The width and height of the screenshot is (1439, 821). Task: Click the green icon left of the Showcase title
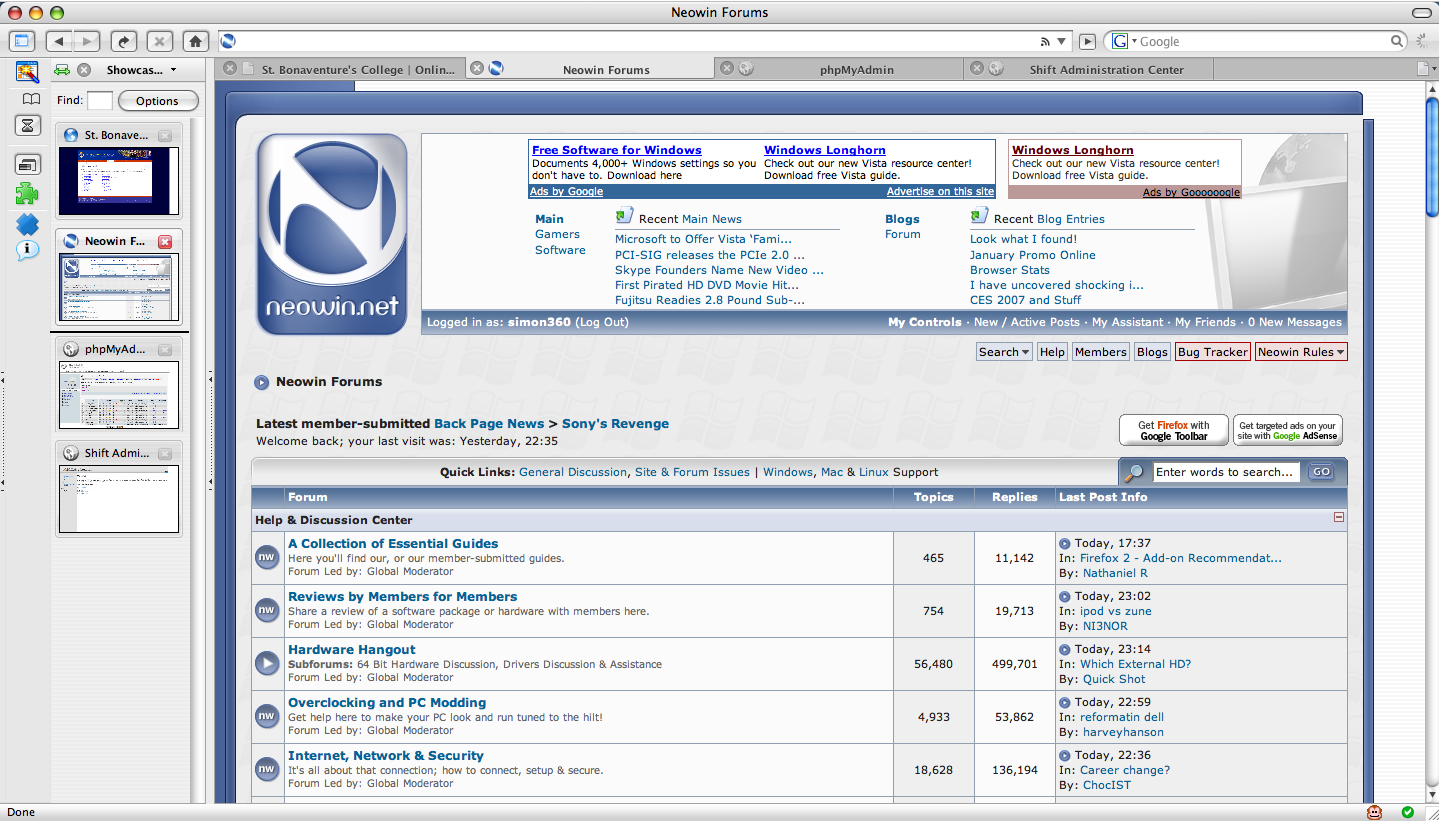click(62, 70)
